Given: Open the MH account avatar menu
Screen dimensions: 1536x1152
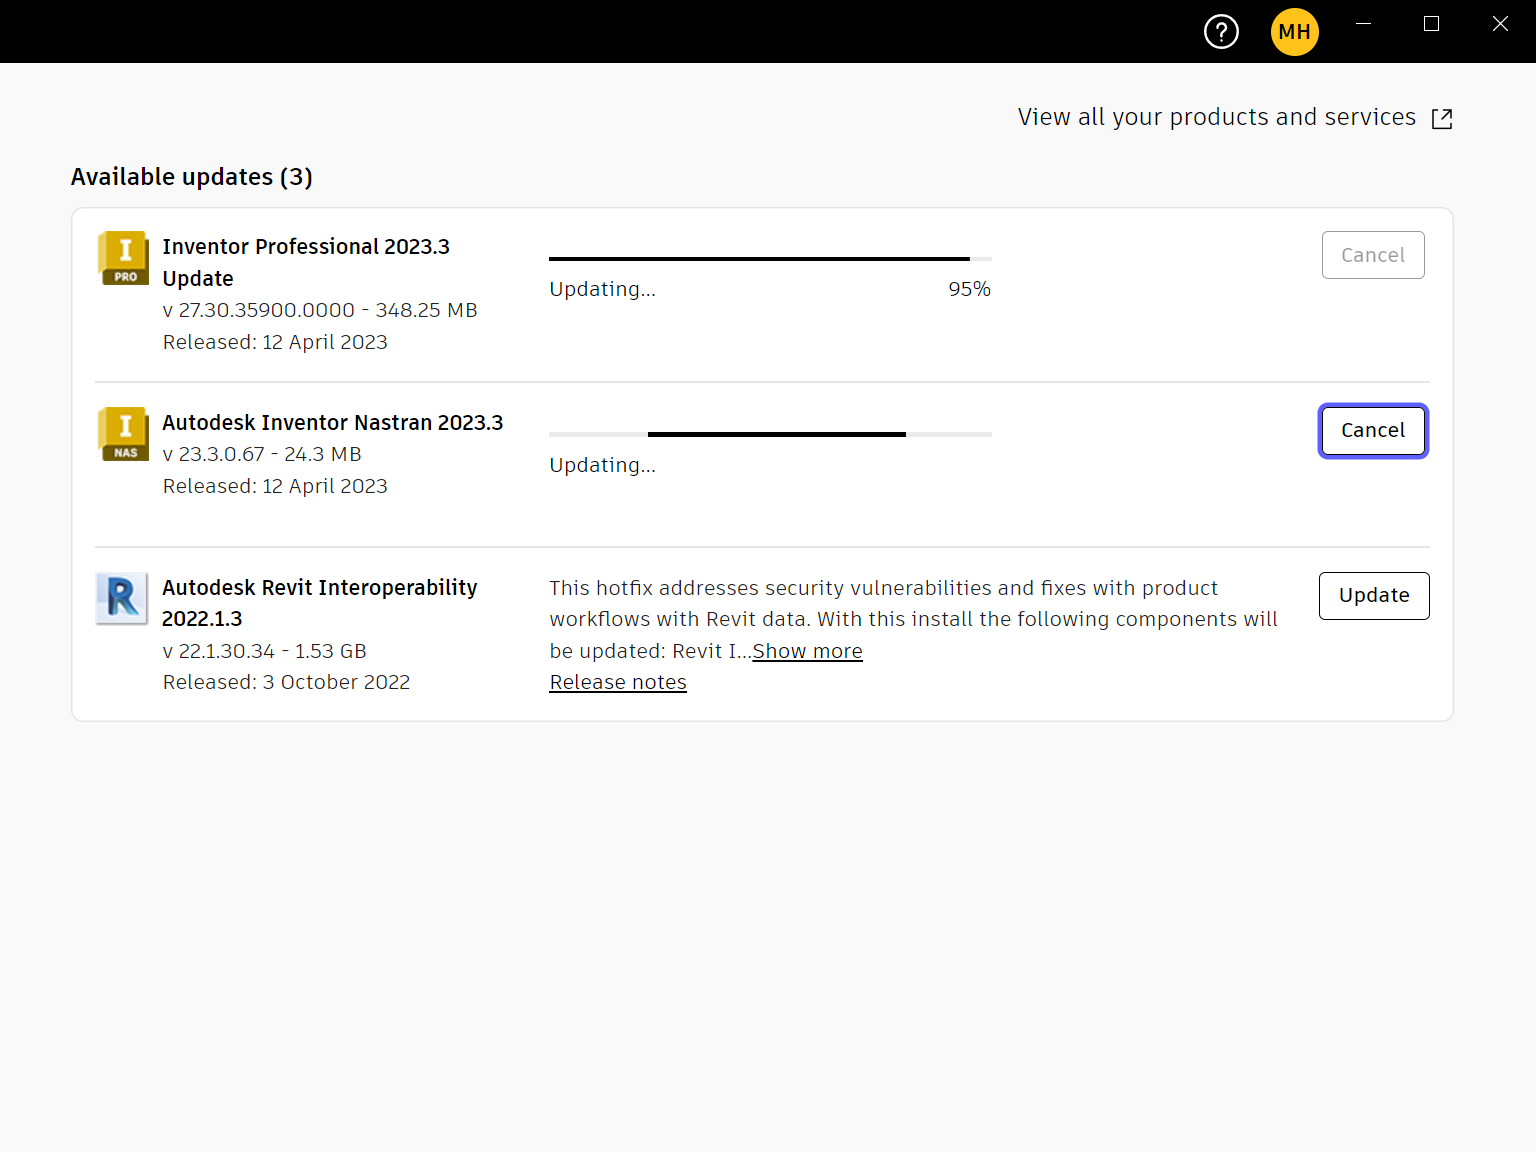Looking at the screenshot, I should (1294, 31).
